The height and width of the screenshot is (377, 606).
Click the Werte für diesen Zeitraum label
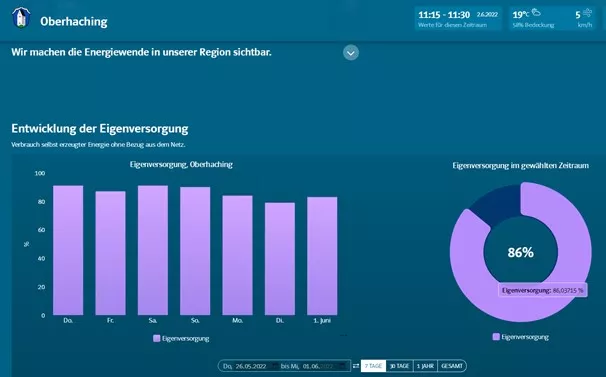pos(452,25)
